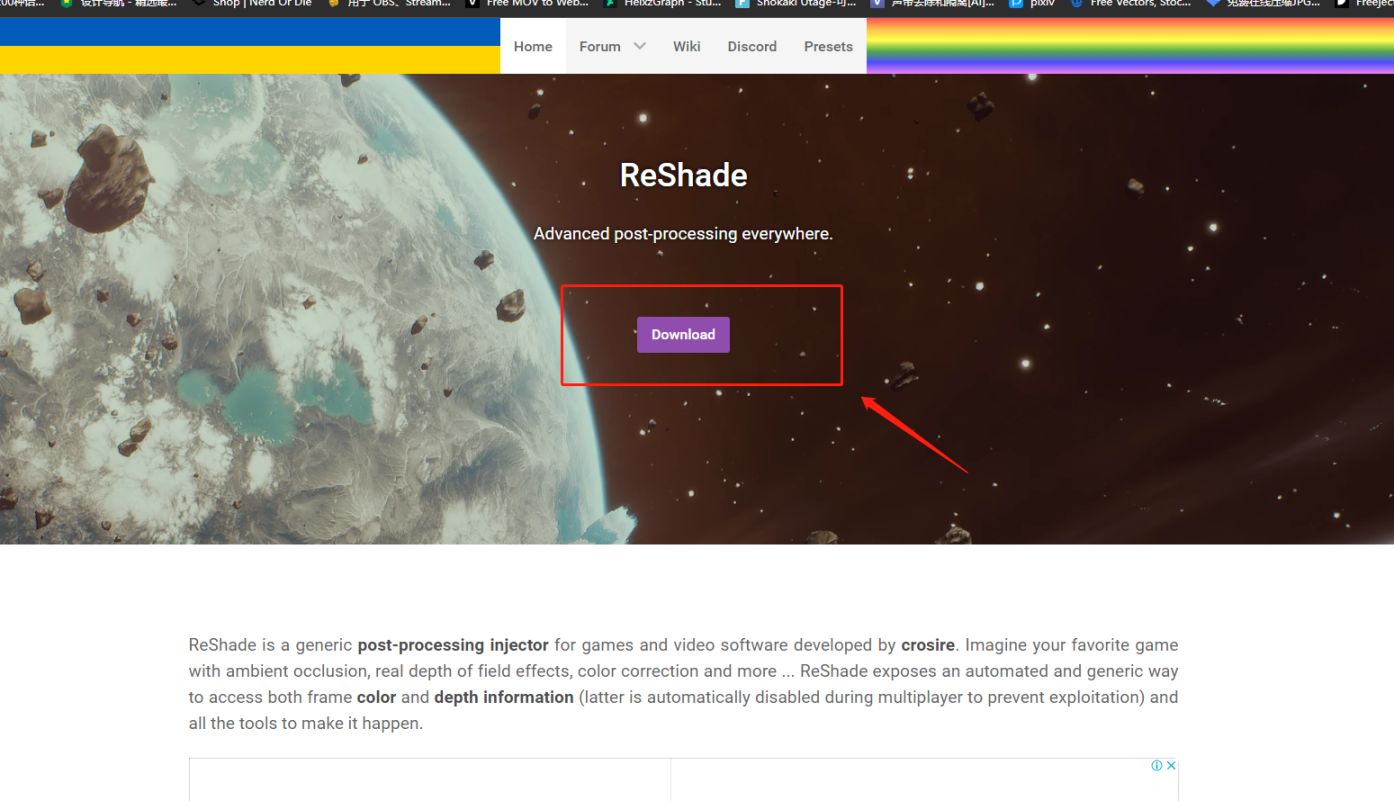The width and height of the screenshot is (1394, 801).
Task: Click the ad info (AdChoices) icon
Action: pos(1156,766)
